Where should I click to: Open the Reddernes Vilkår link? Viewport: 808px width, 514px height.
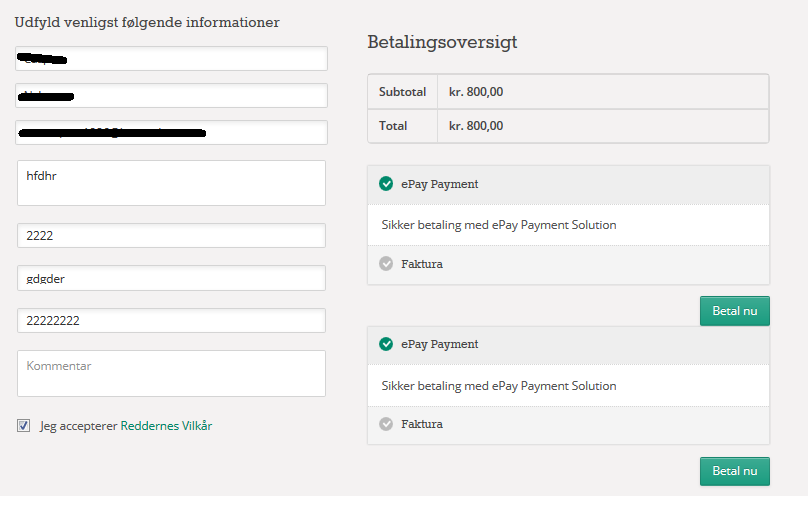click(166, 426)
